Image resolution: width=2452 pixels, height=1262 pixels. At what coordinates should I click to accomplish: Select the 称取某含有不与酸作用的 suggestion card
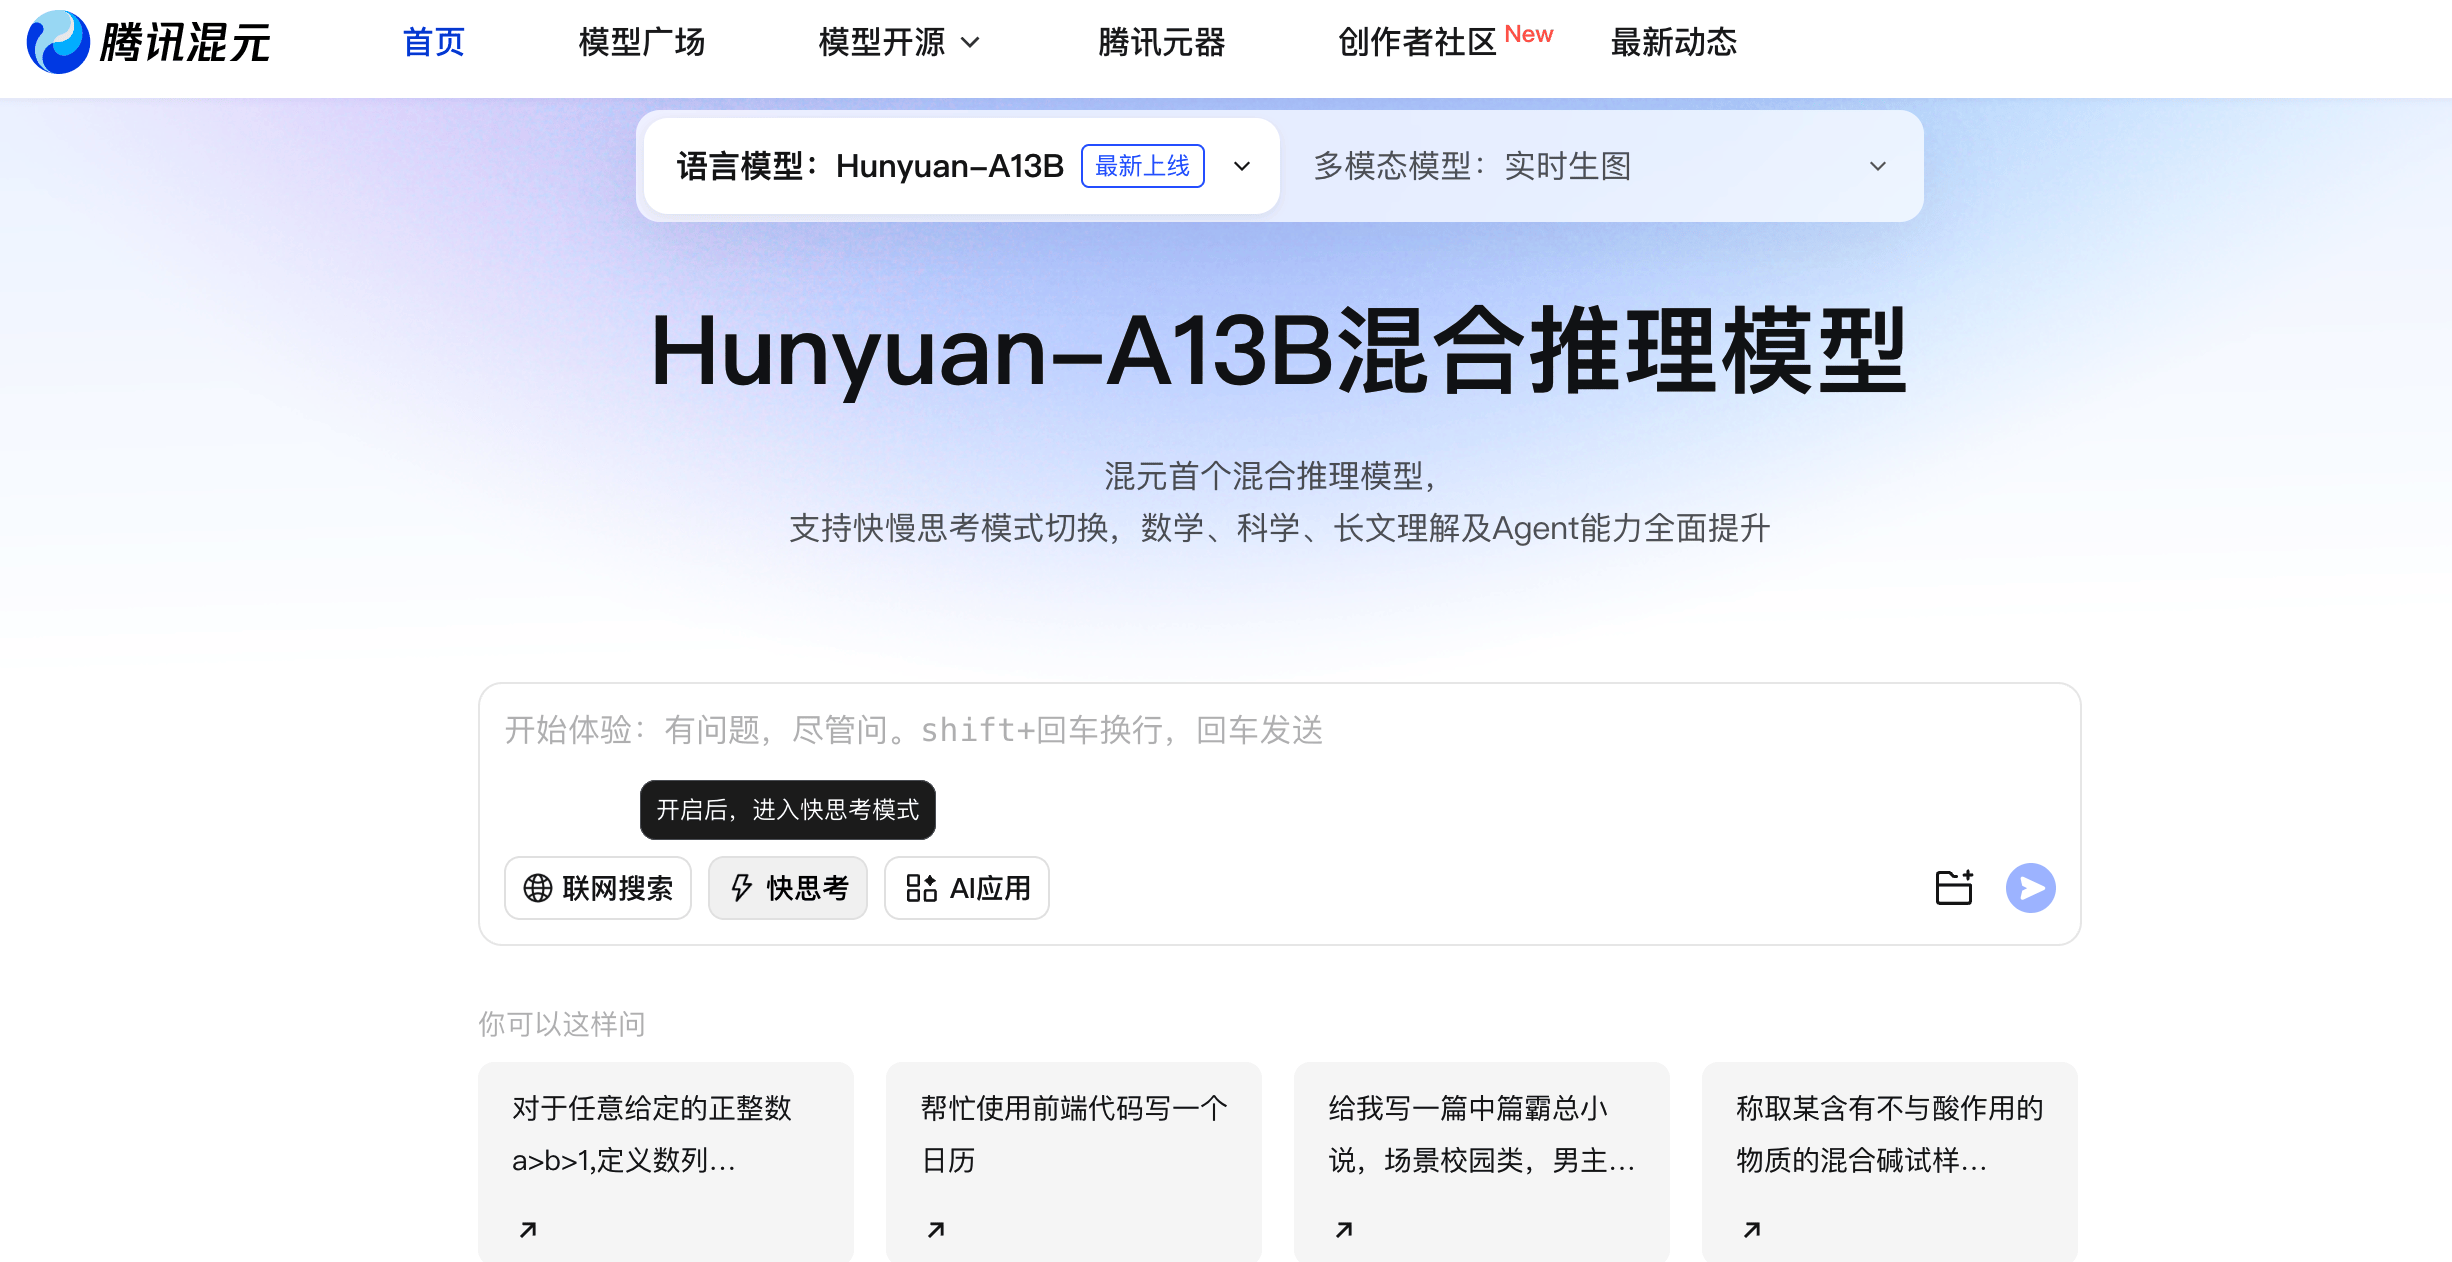1890,1162
